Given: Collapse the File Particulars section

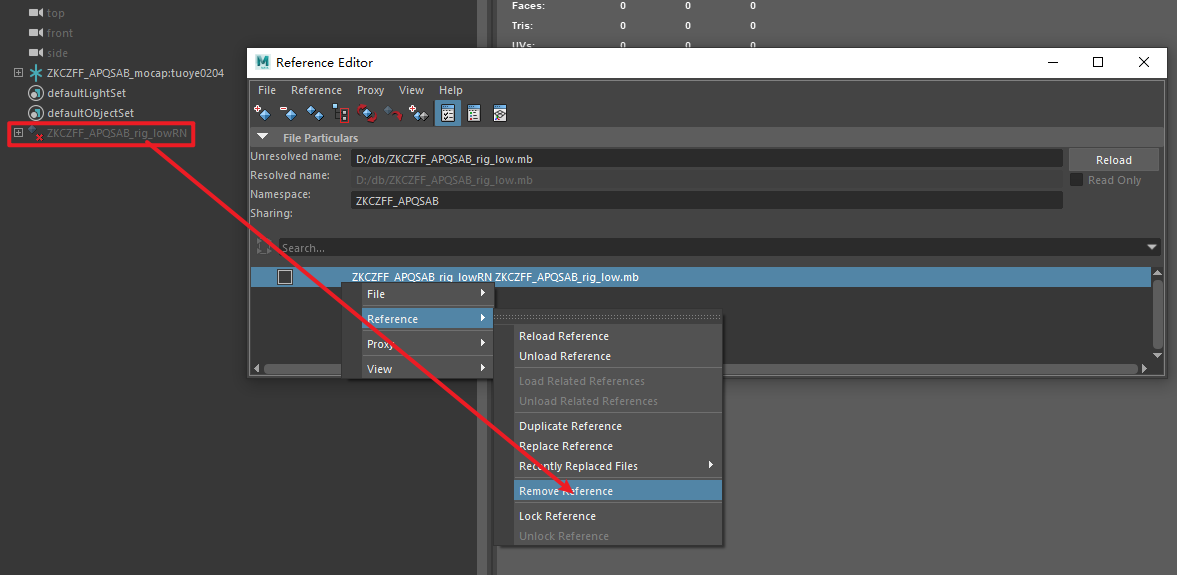Looking at the screenshot, I should pos(263,138).
